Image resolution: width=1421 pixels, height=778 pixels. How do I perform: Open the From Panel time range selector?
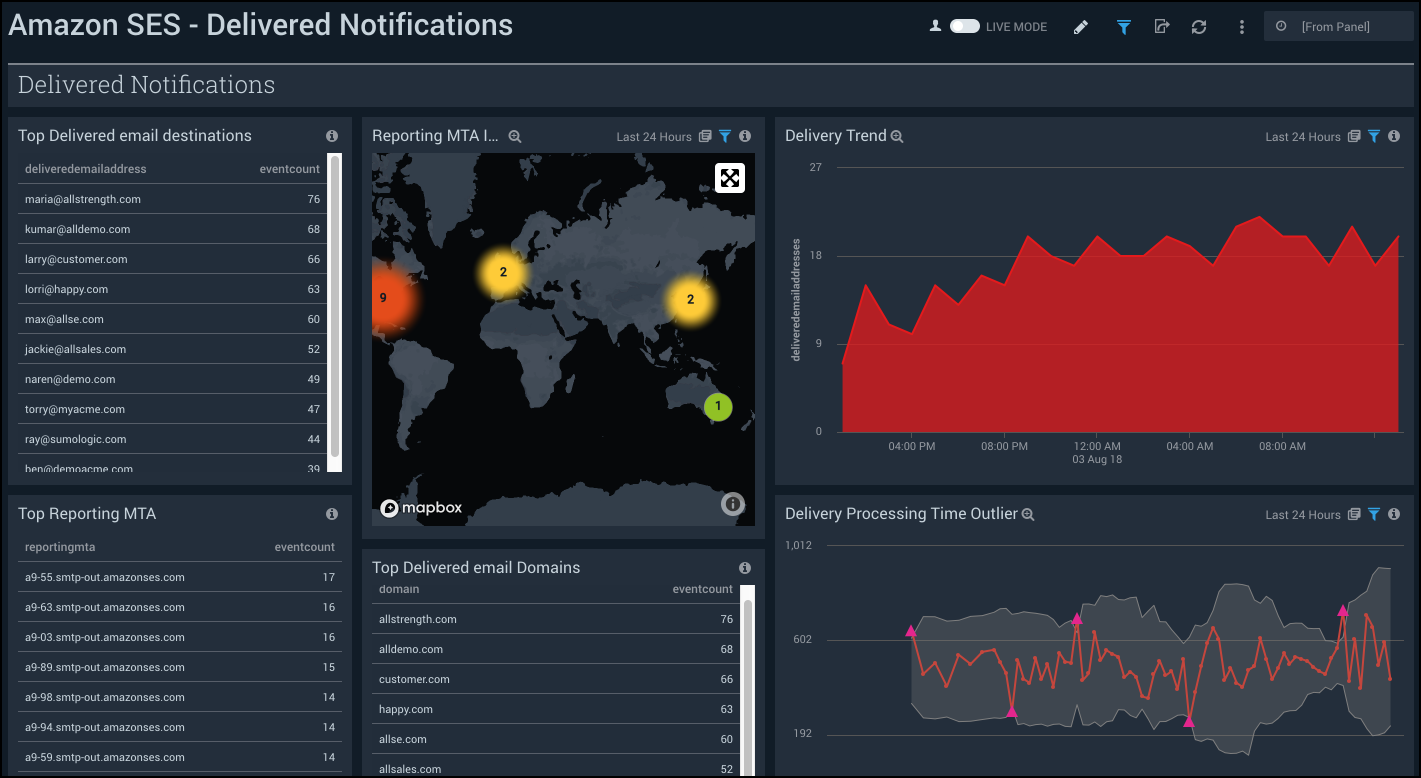(1338, 27)
